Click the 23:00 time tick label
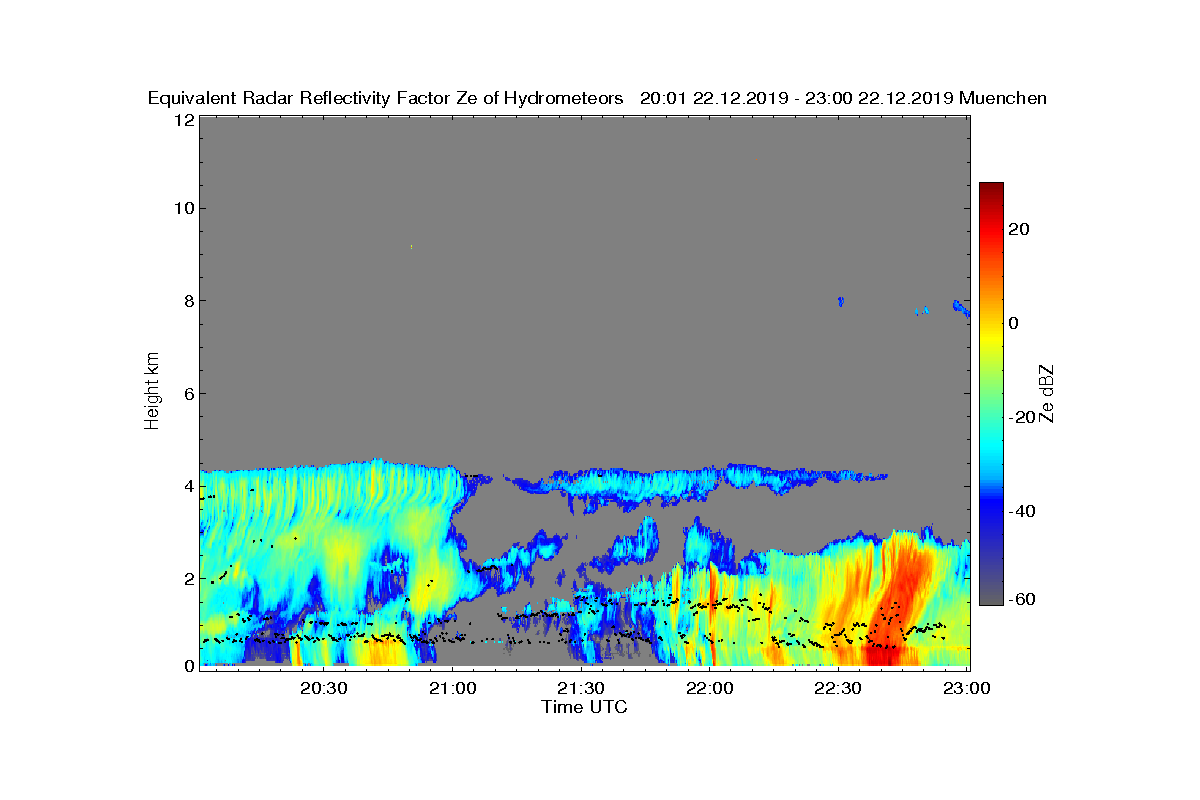Viewport: 1200px width, 800px height. 967,688
